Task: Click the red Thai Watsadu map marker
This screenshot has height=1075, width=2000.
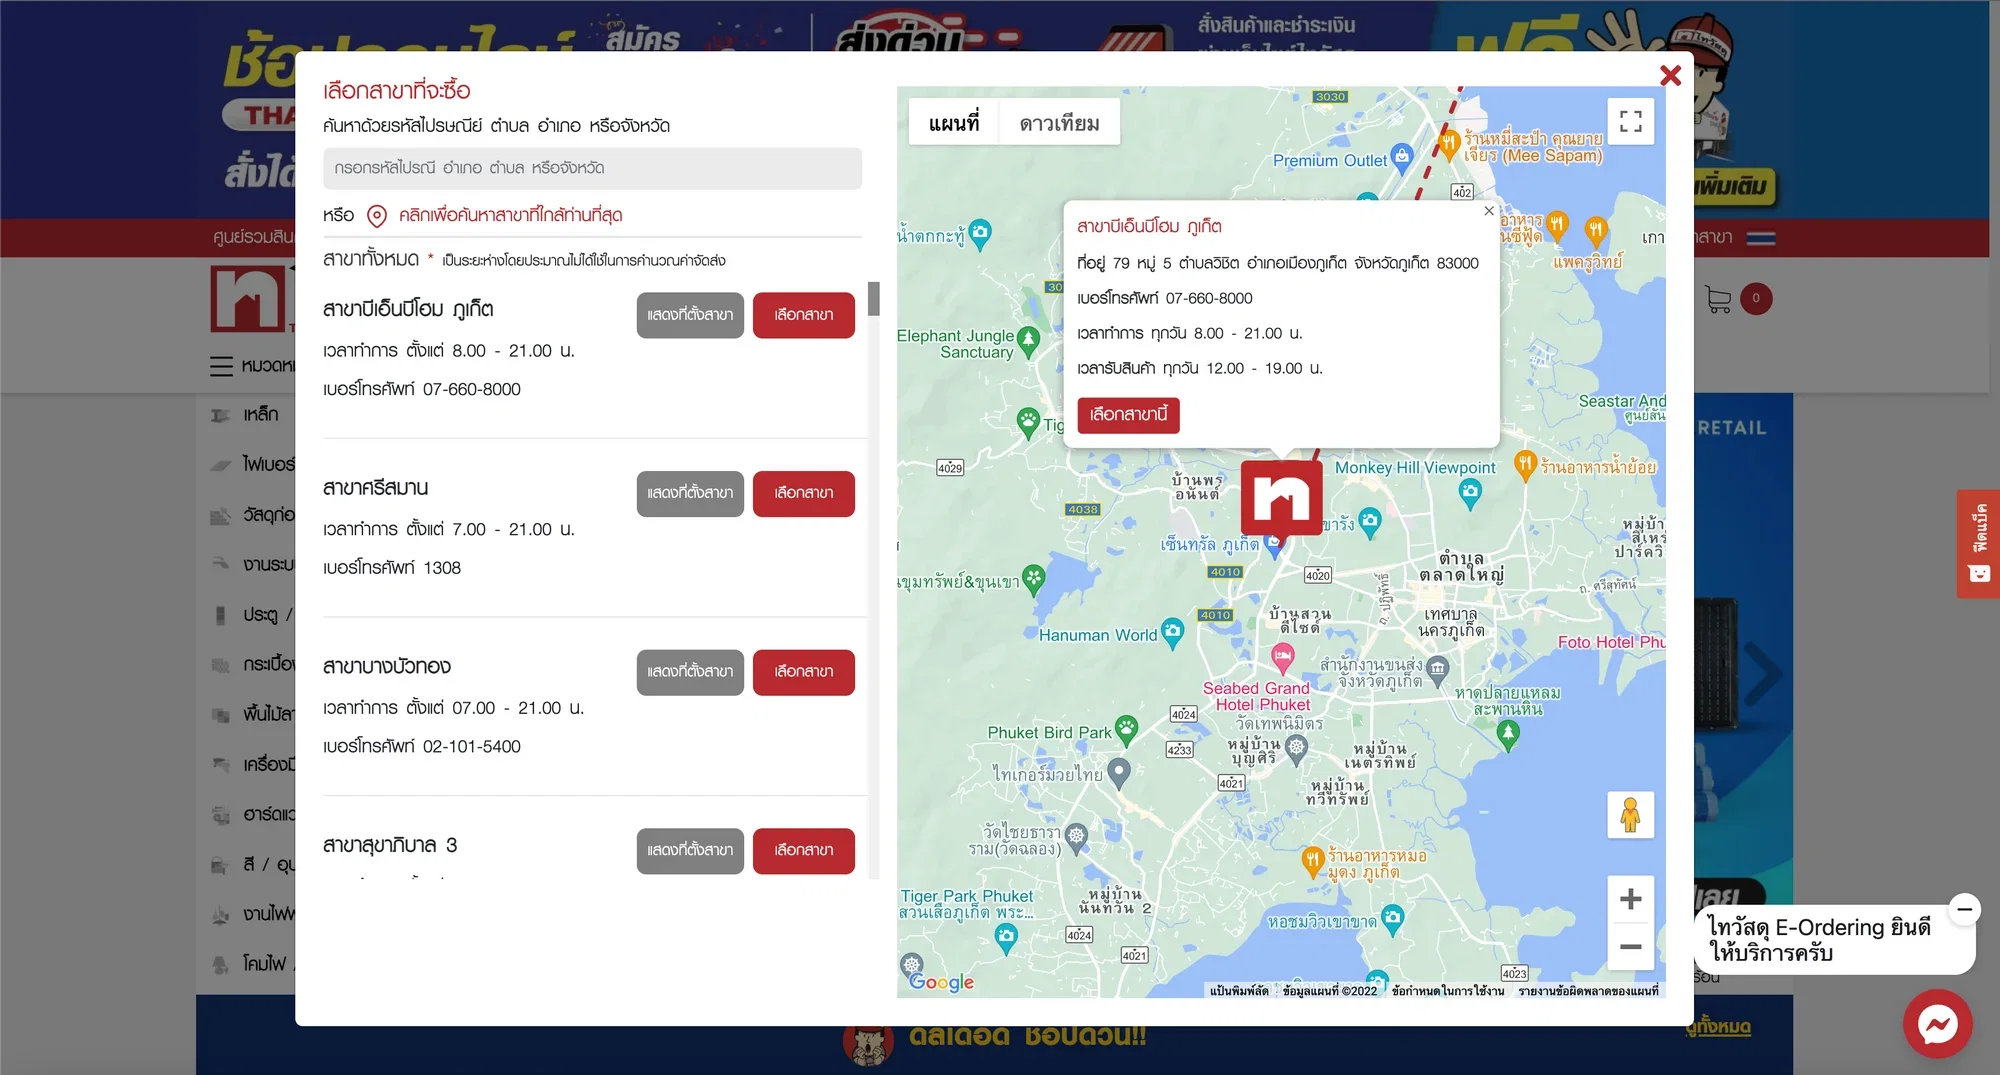Action: 1281,497
